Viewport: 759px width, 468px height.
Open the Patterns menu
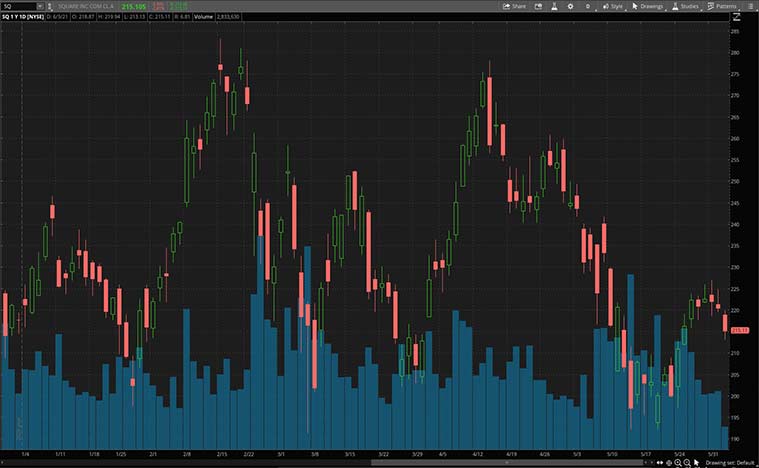(x=722, y=6)
